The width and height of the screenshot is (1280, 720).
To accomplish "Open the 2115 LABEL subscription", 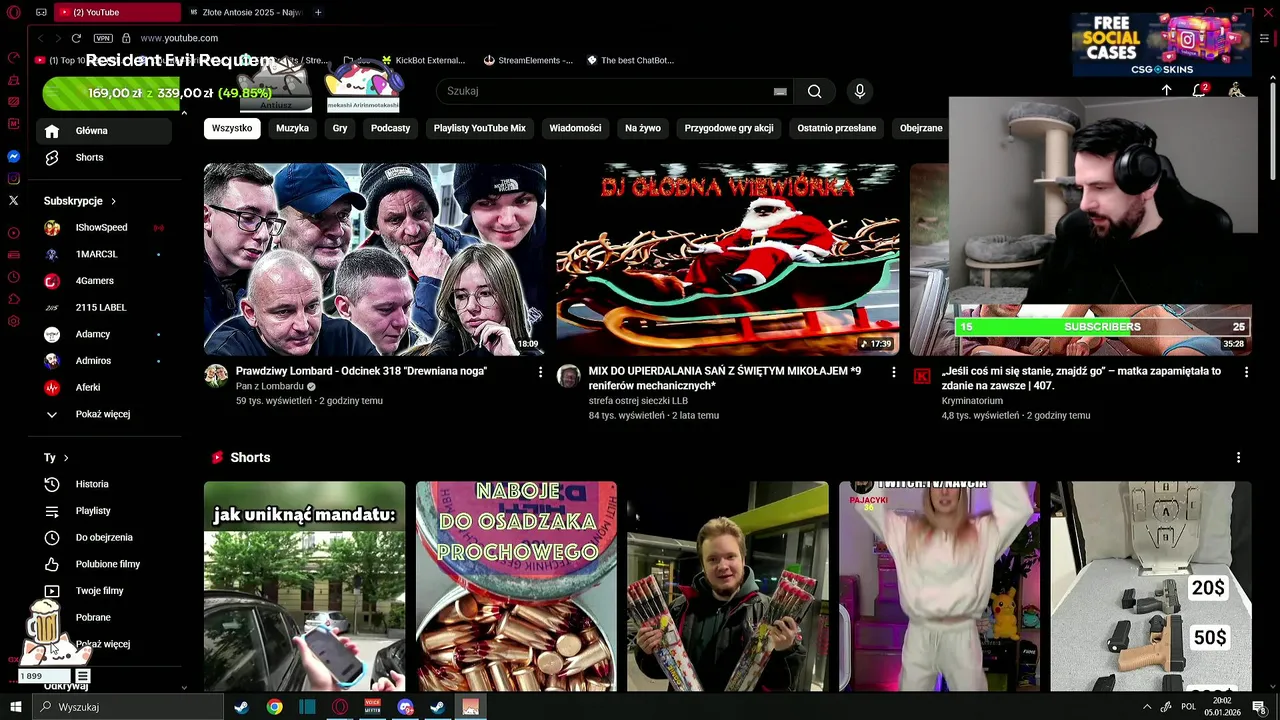I will (102, 307).
